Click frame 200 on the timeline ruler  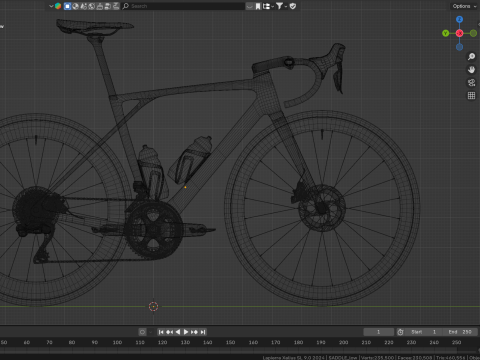[343, 342]
